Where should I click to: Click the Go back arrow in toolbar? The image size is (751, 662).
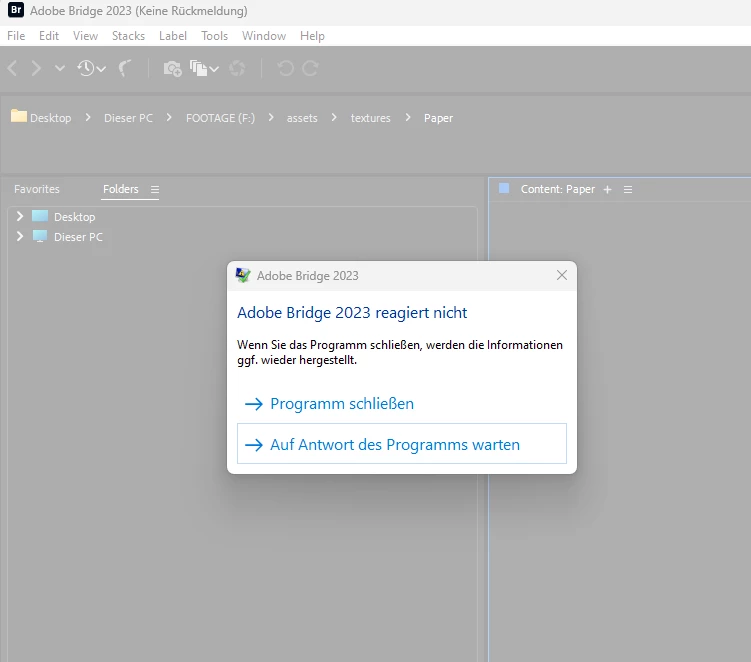(x=12, y=68)
